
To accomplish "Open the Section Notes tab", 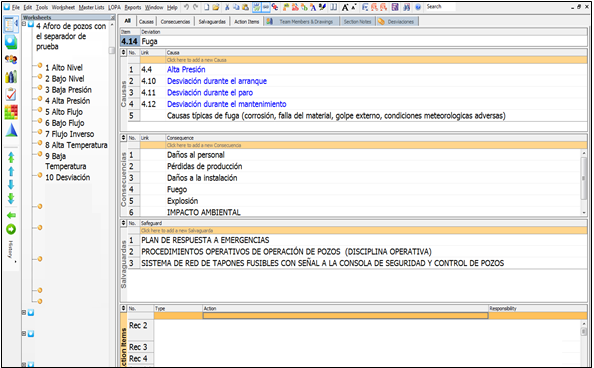I will [x=357, y=22].
